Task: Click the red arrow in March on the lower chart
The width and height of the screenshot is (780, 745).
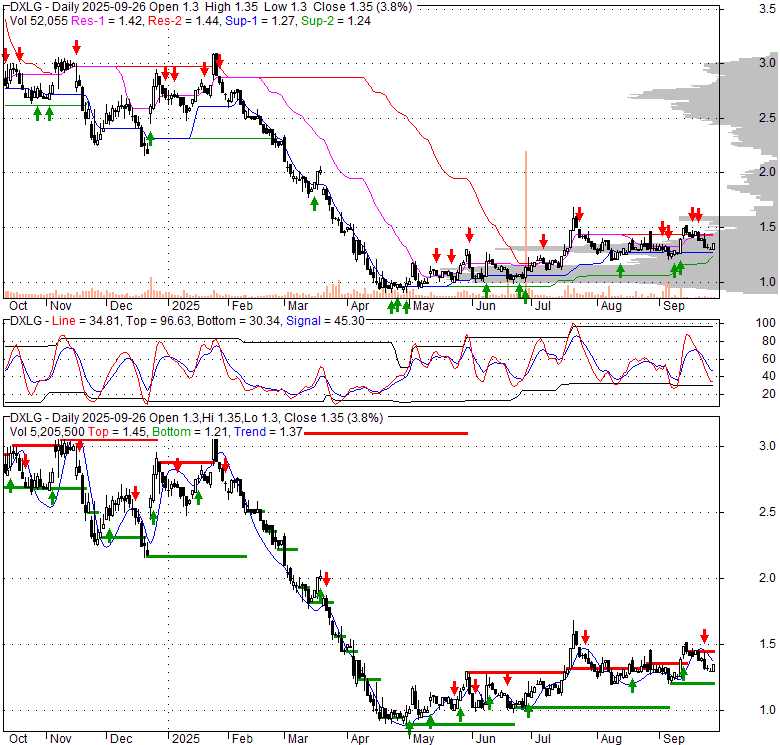Action: point(326,579)
